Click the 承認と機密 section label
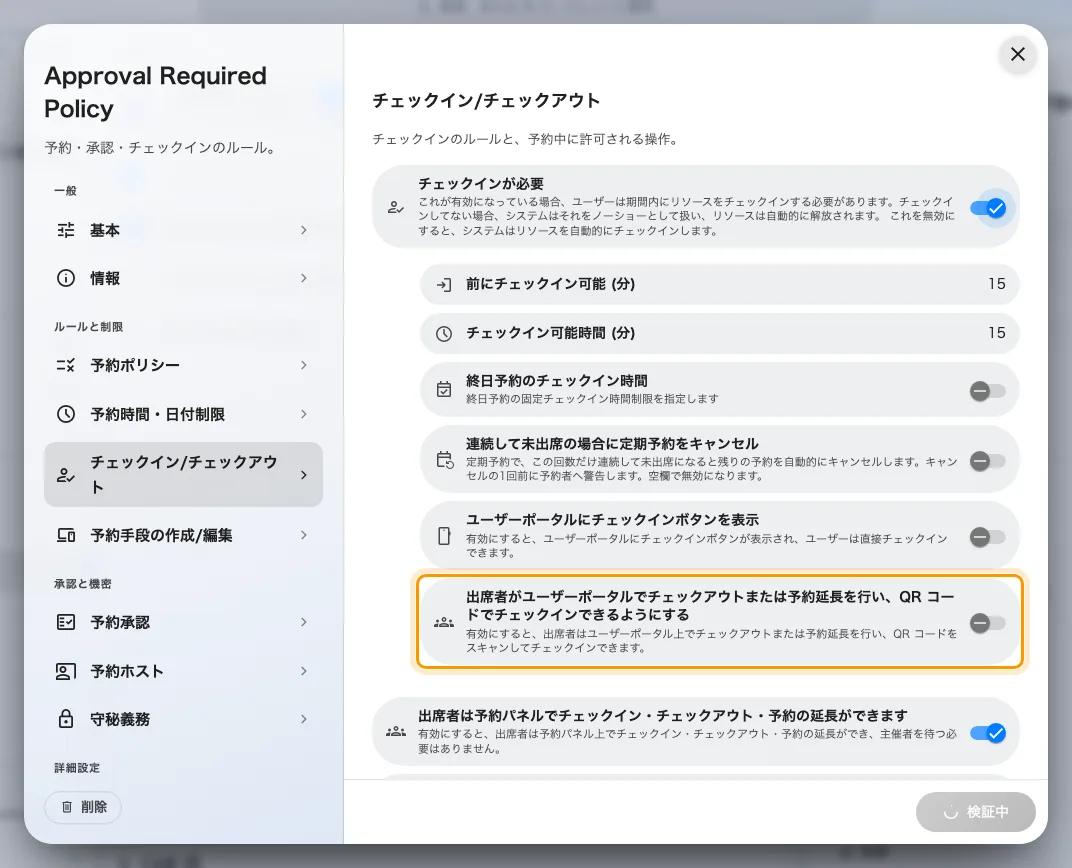Viewport: 1072px width, 868px height. pos(83,584)
